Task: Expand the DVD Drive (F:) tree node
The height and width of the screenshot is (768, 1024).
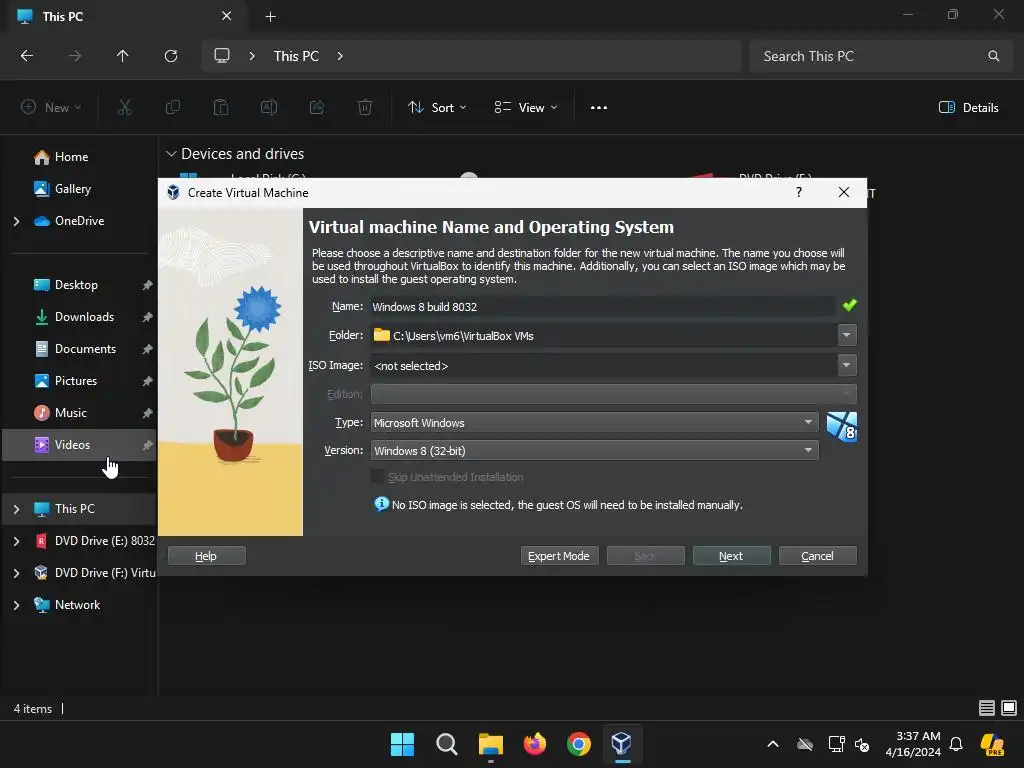Action: click(16, 573)
